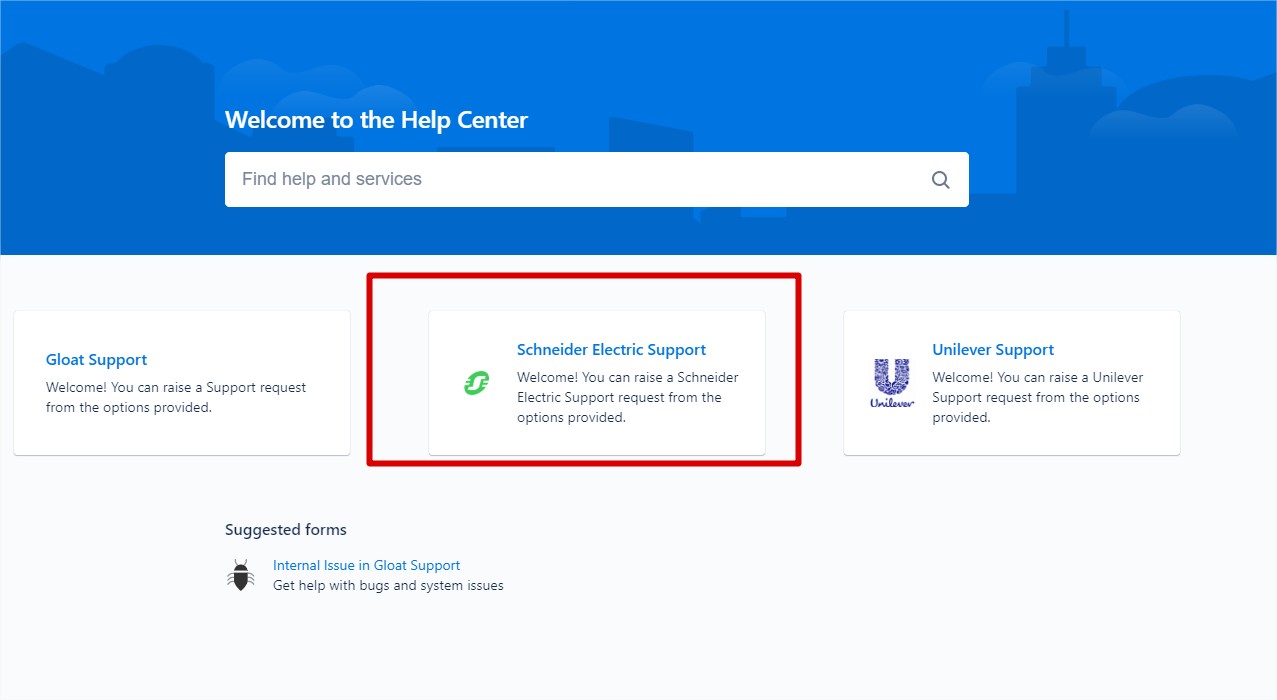Click Unilever card welcome description text
The height and width of the screenshot is (700, 1277).
pos(1037,397)
